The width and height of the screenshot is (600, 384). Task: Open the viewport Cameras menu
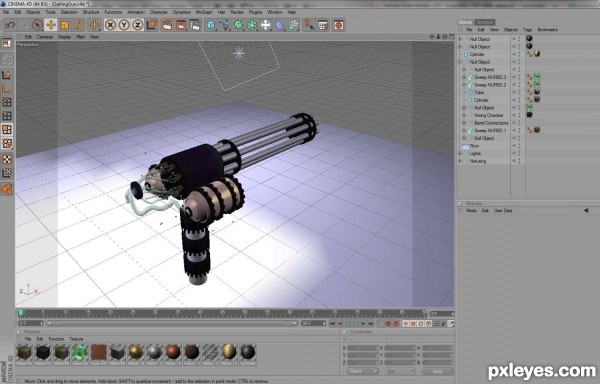coord(45,37)
